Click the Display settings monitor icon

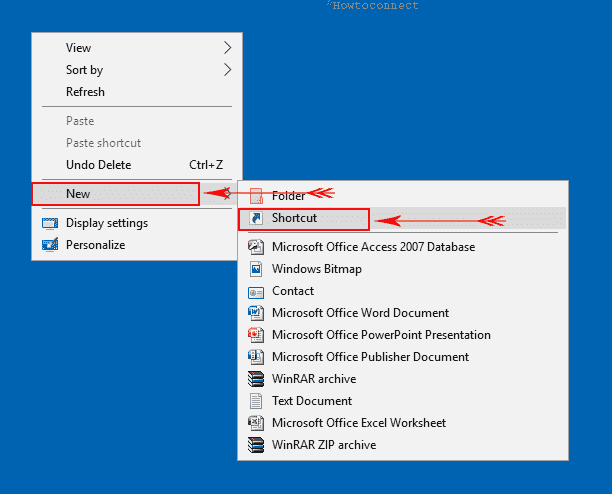pos(50,223)
